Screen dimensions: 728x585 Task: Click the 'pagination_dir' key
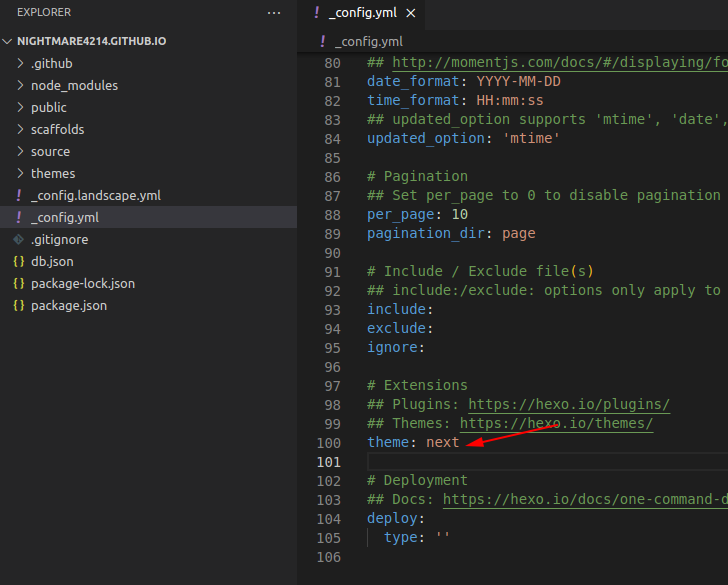click(x=426, y=234)
